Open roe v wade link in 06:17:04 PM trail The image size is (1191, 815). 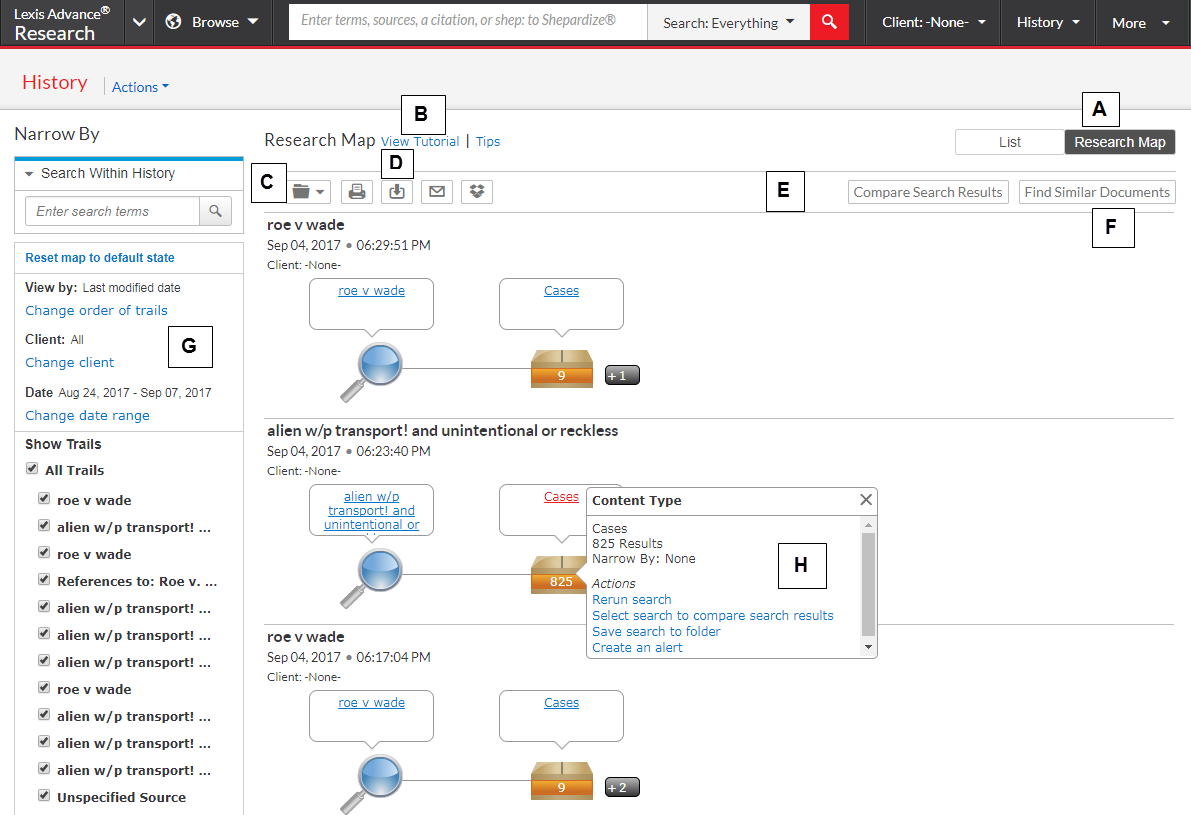tap(371, 703)
